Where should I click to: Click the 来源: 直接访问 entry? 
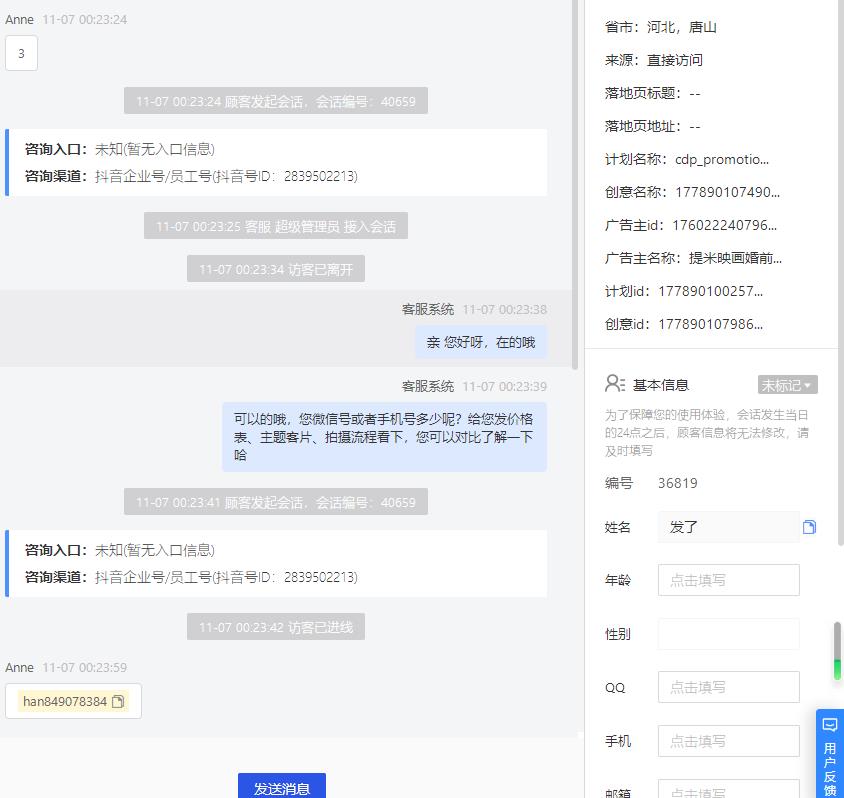click(x=653, y=60)
